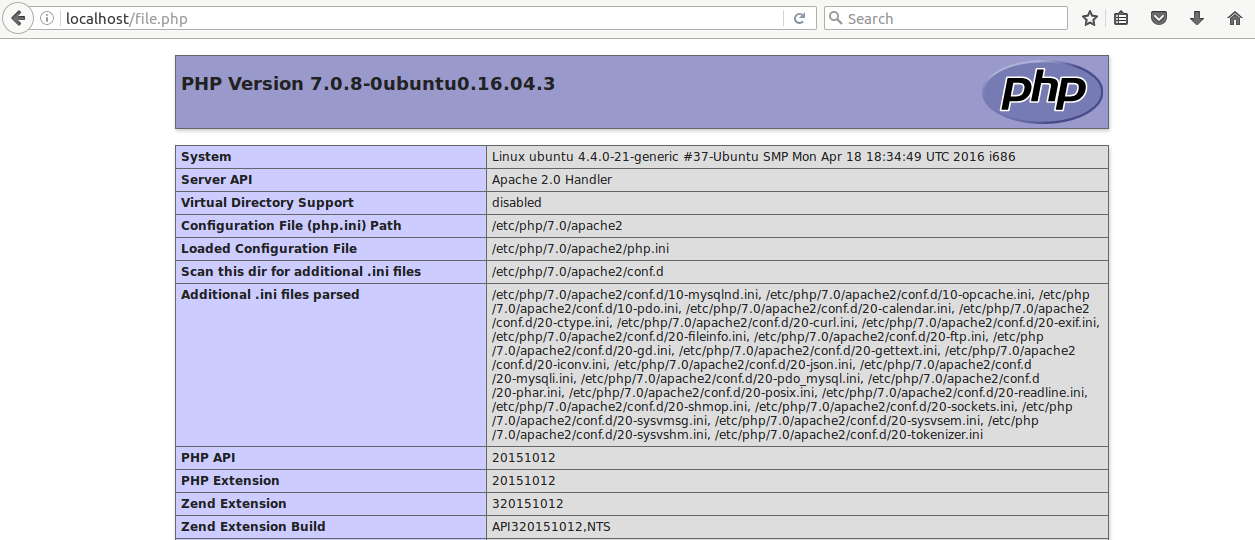The height and width of the screenshot is (540, 1255).
Task: Click the search magnifier icon
Action: 835,18
